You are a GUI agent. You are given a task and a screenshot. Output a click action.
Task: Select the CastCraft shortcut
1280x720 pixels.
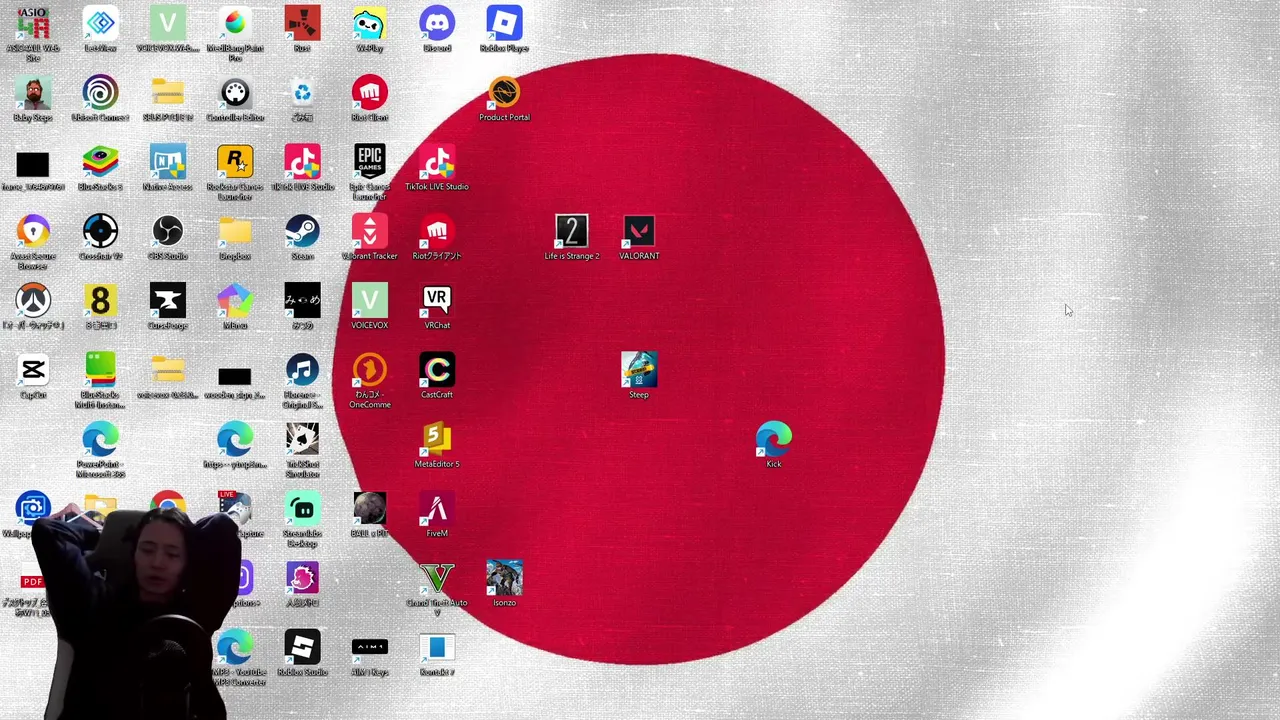click(x=437, y=370)
